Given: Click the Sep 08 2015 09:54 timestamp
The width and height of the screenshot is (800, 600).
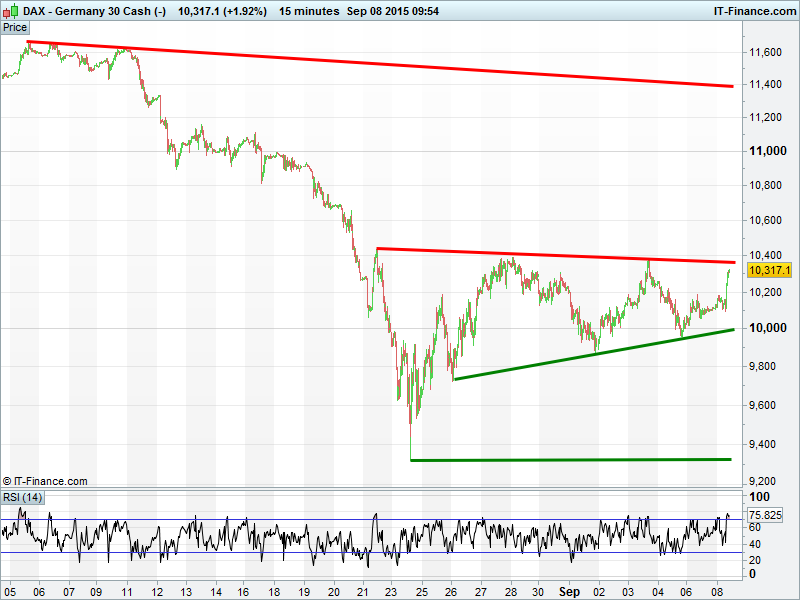Looking at the screenshot, I should 392,11.
